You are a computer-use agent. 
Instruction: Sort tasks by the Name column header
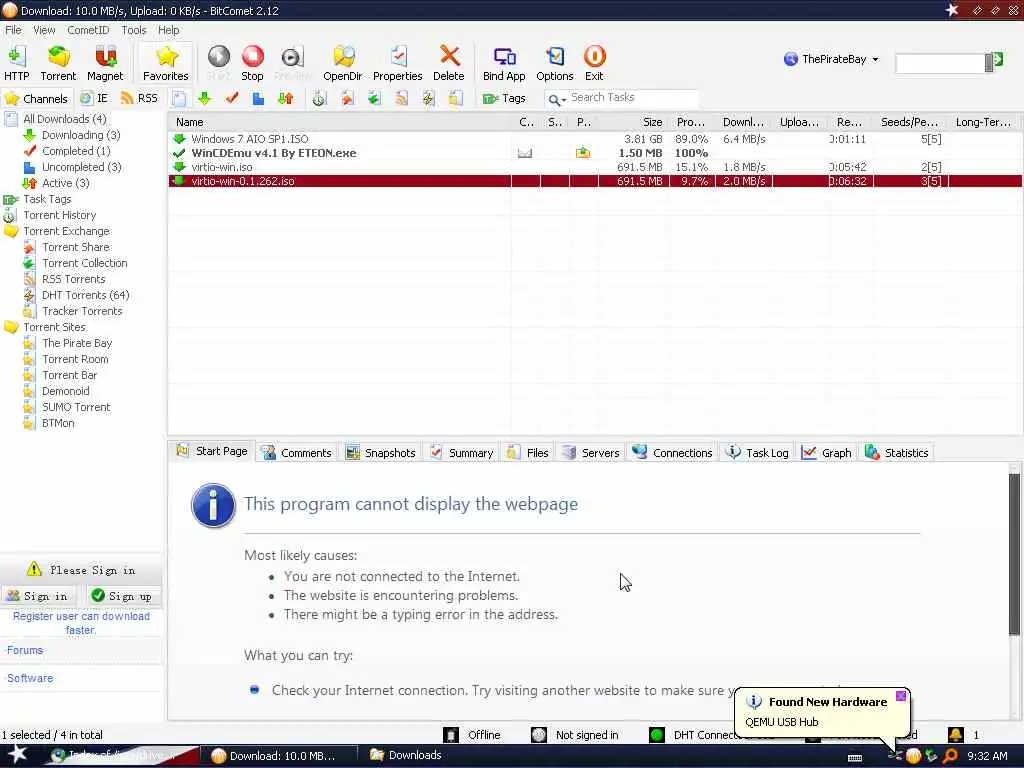coord(340,122)
